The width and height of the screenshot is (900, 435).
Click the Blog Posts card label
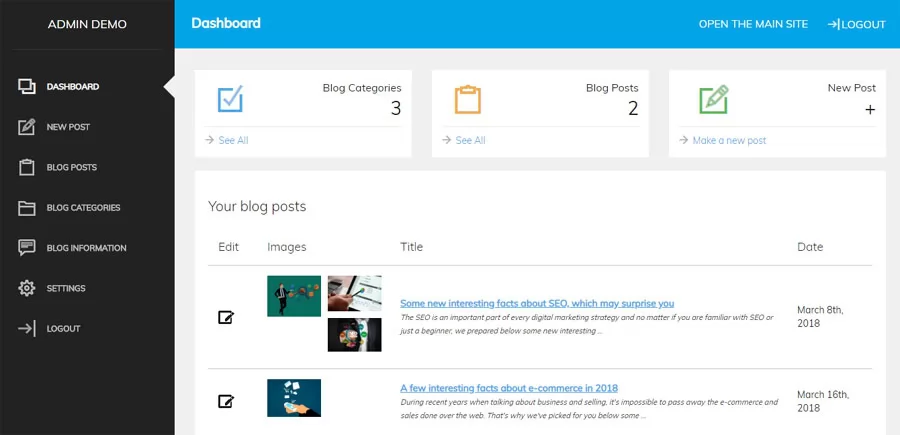[612, 88]
